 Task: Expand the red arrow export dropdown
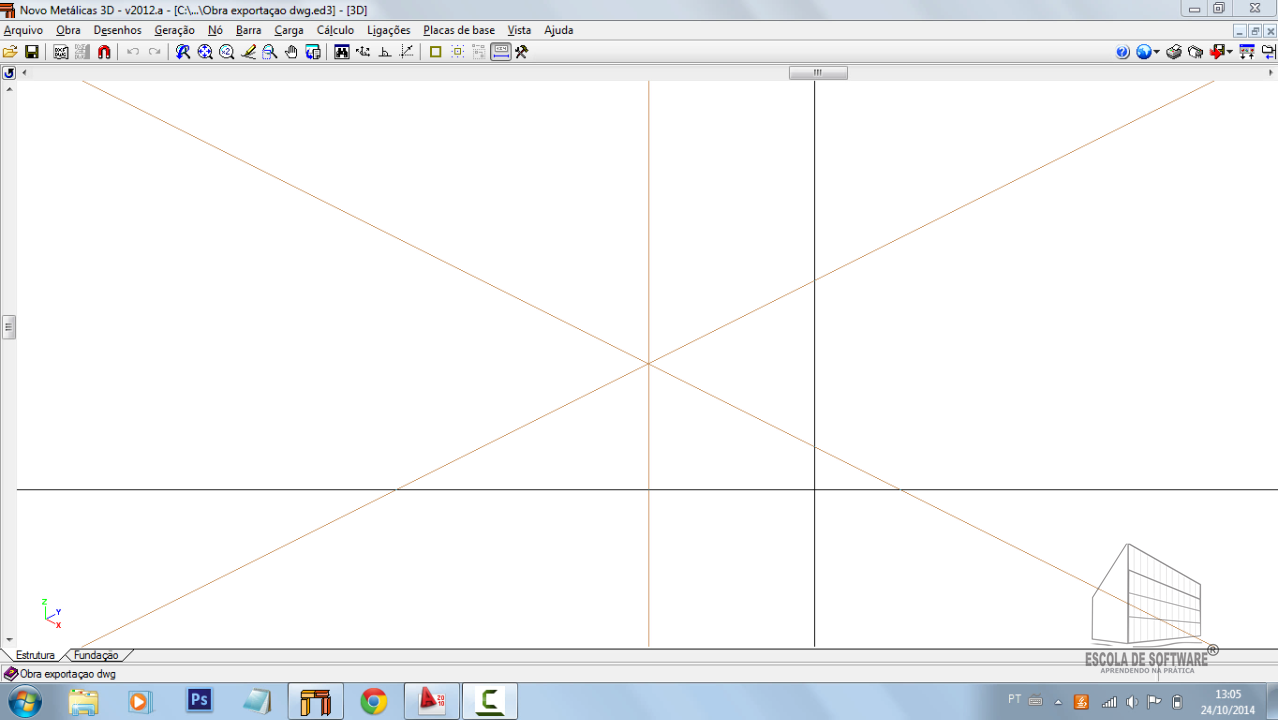[x=1229, y=52]
